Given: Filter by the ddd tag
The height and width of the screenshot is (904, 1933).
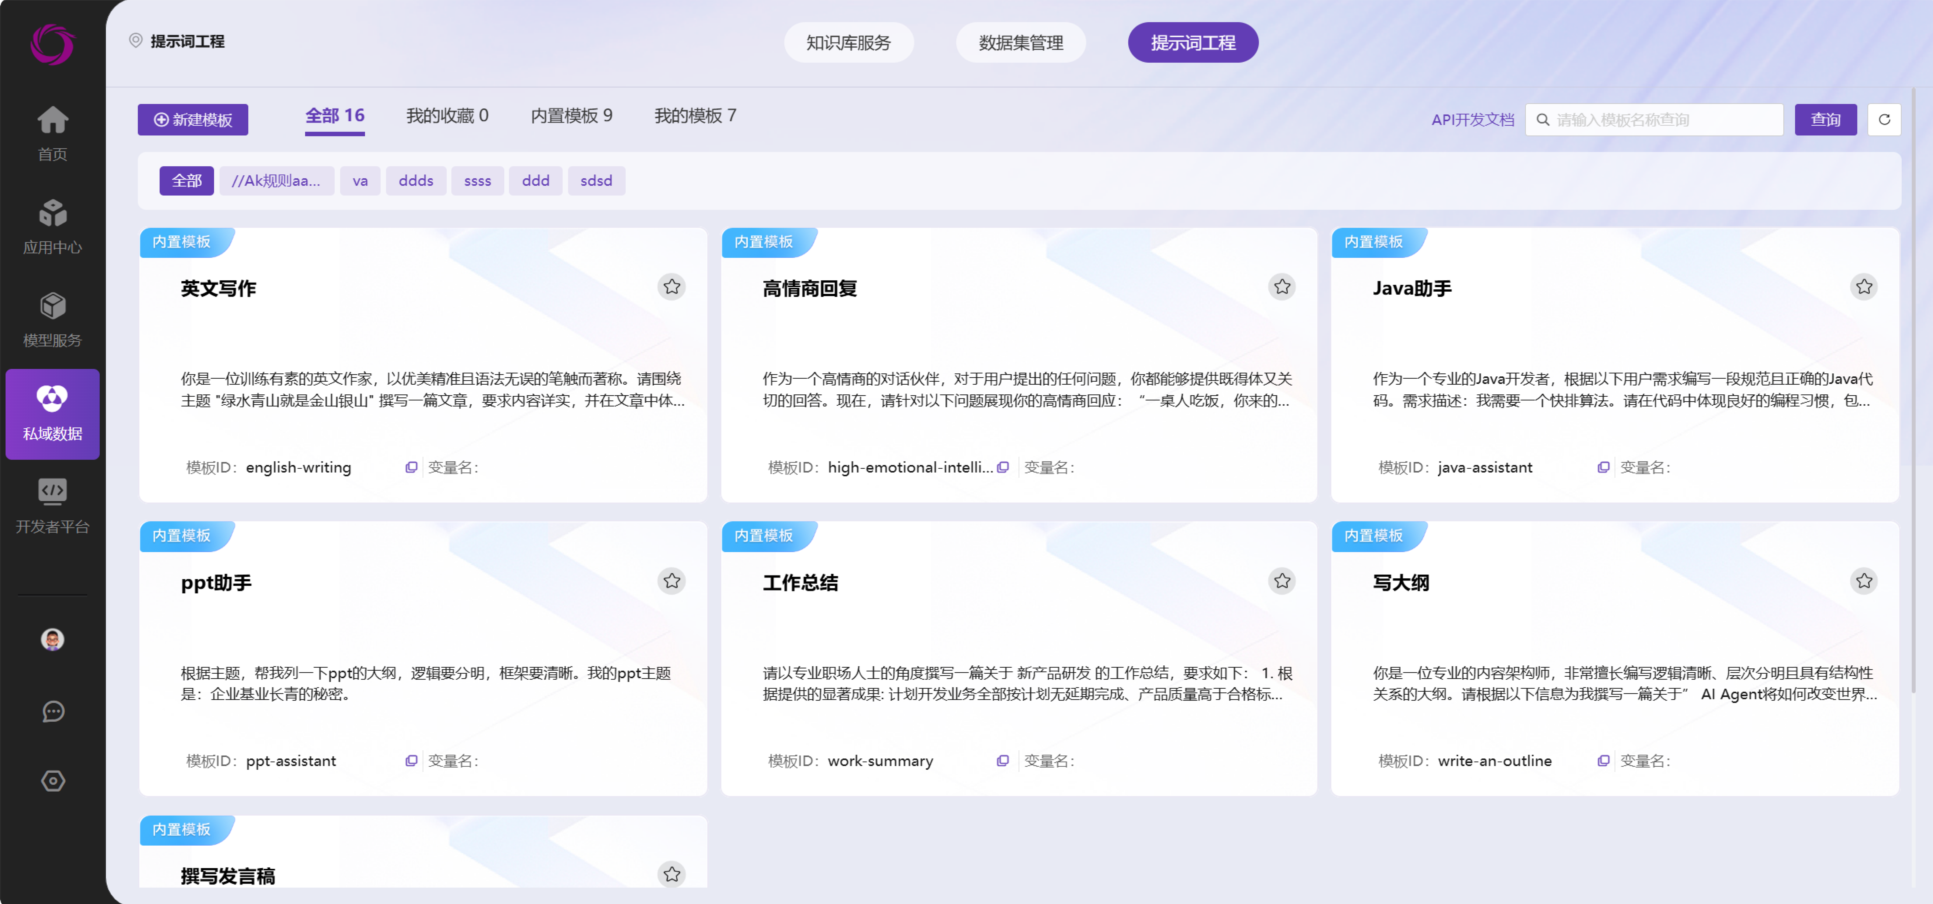Looking at the screenshot, I should [x=536, y=181].
